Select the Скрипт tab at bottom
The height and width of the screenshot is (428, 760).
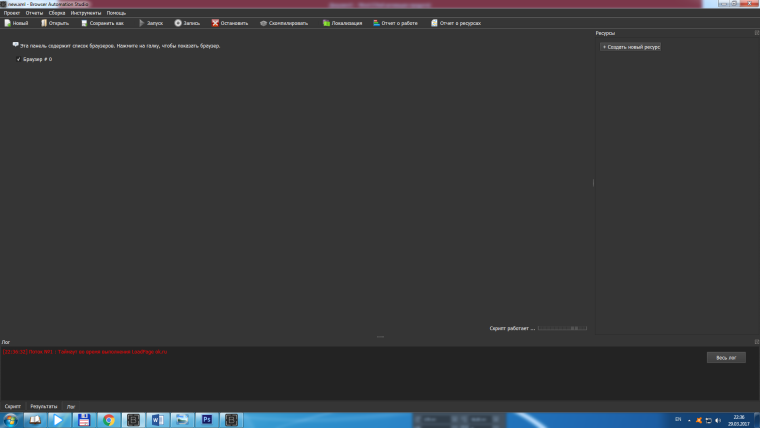[x=13, y=407]
